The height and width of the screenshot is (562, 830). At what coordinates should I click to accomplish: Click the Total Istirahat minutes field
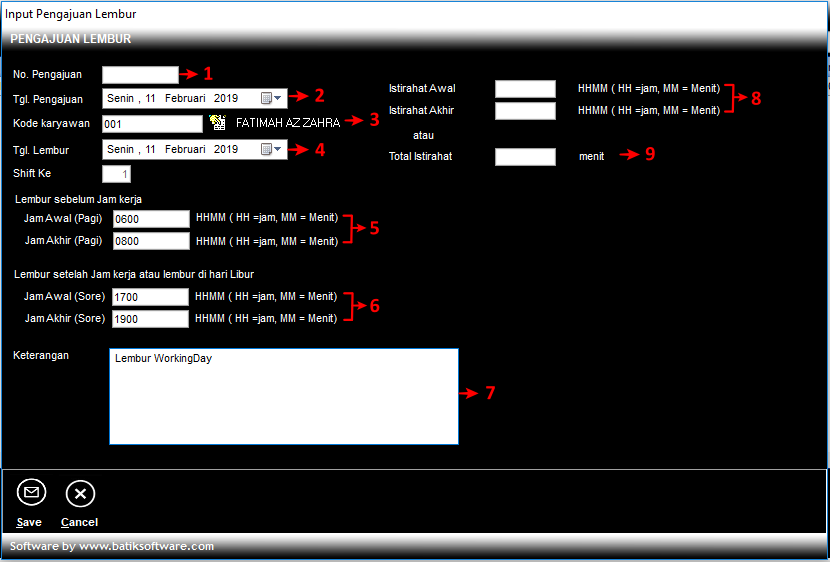[x=525, y=157]
